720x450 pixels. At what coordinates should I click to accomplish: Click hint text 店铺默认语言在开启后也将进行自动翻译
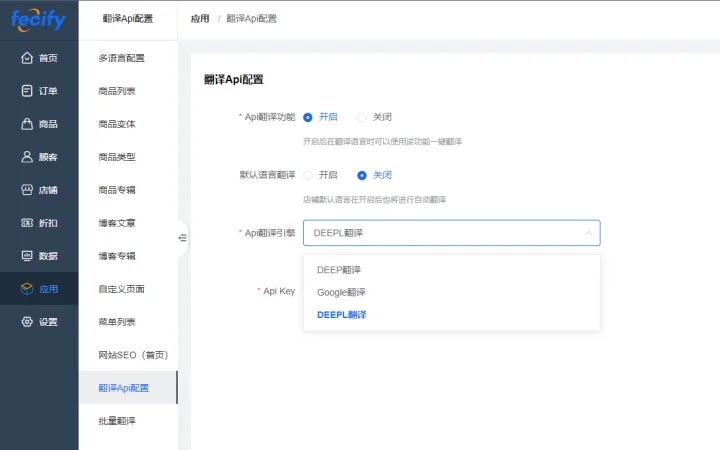click(374, 199)
